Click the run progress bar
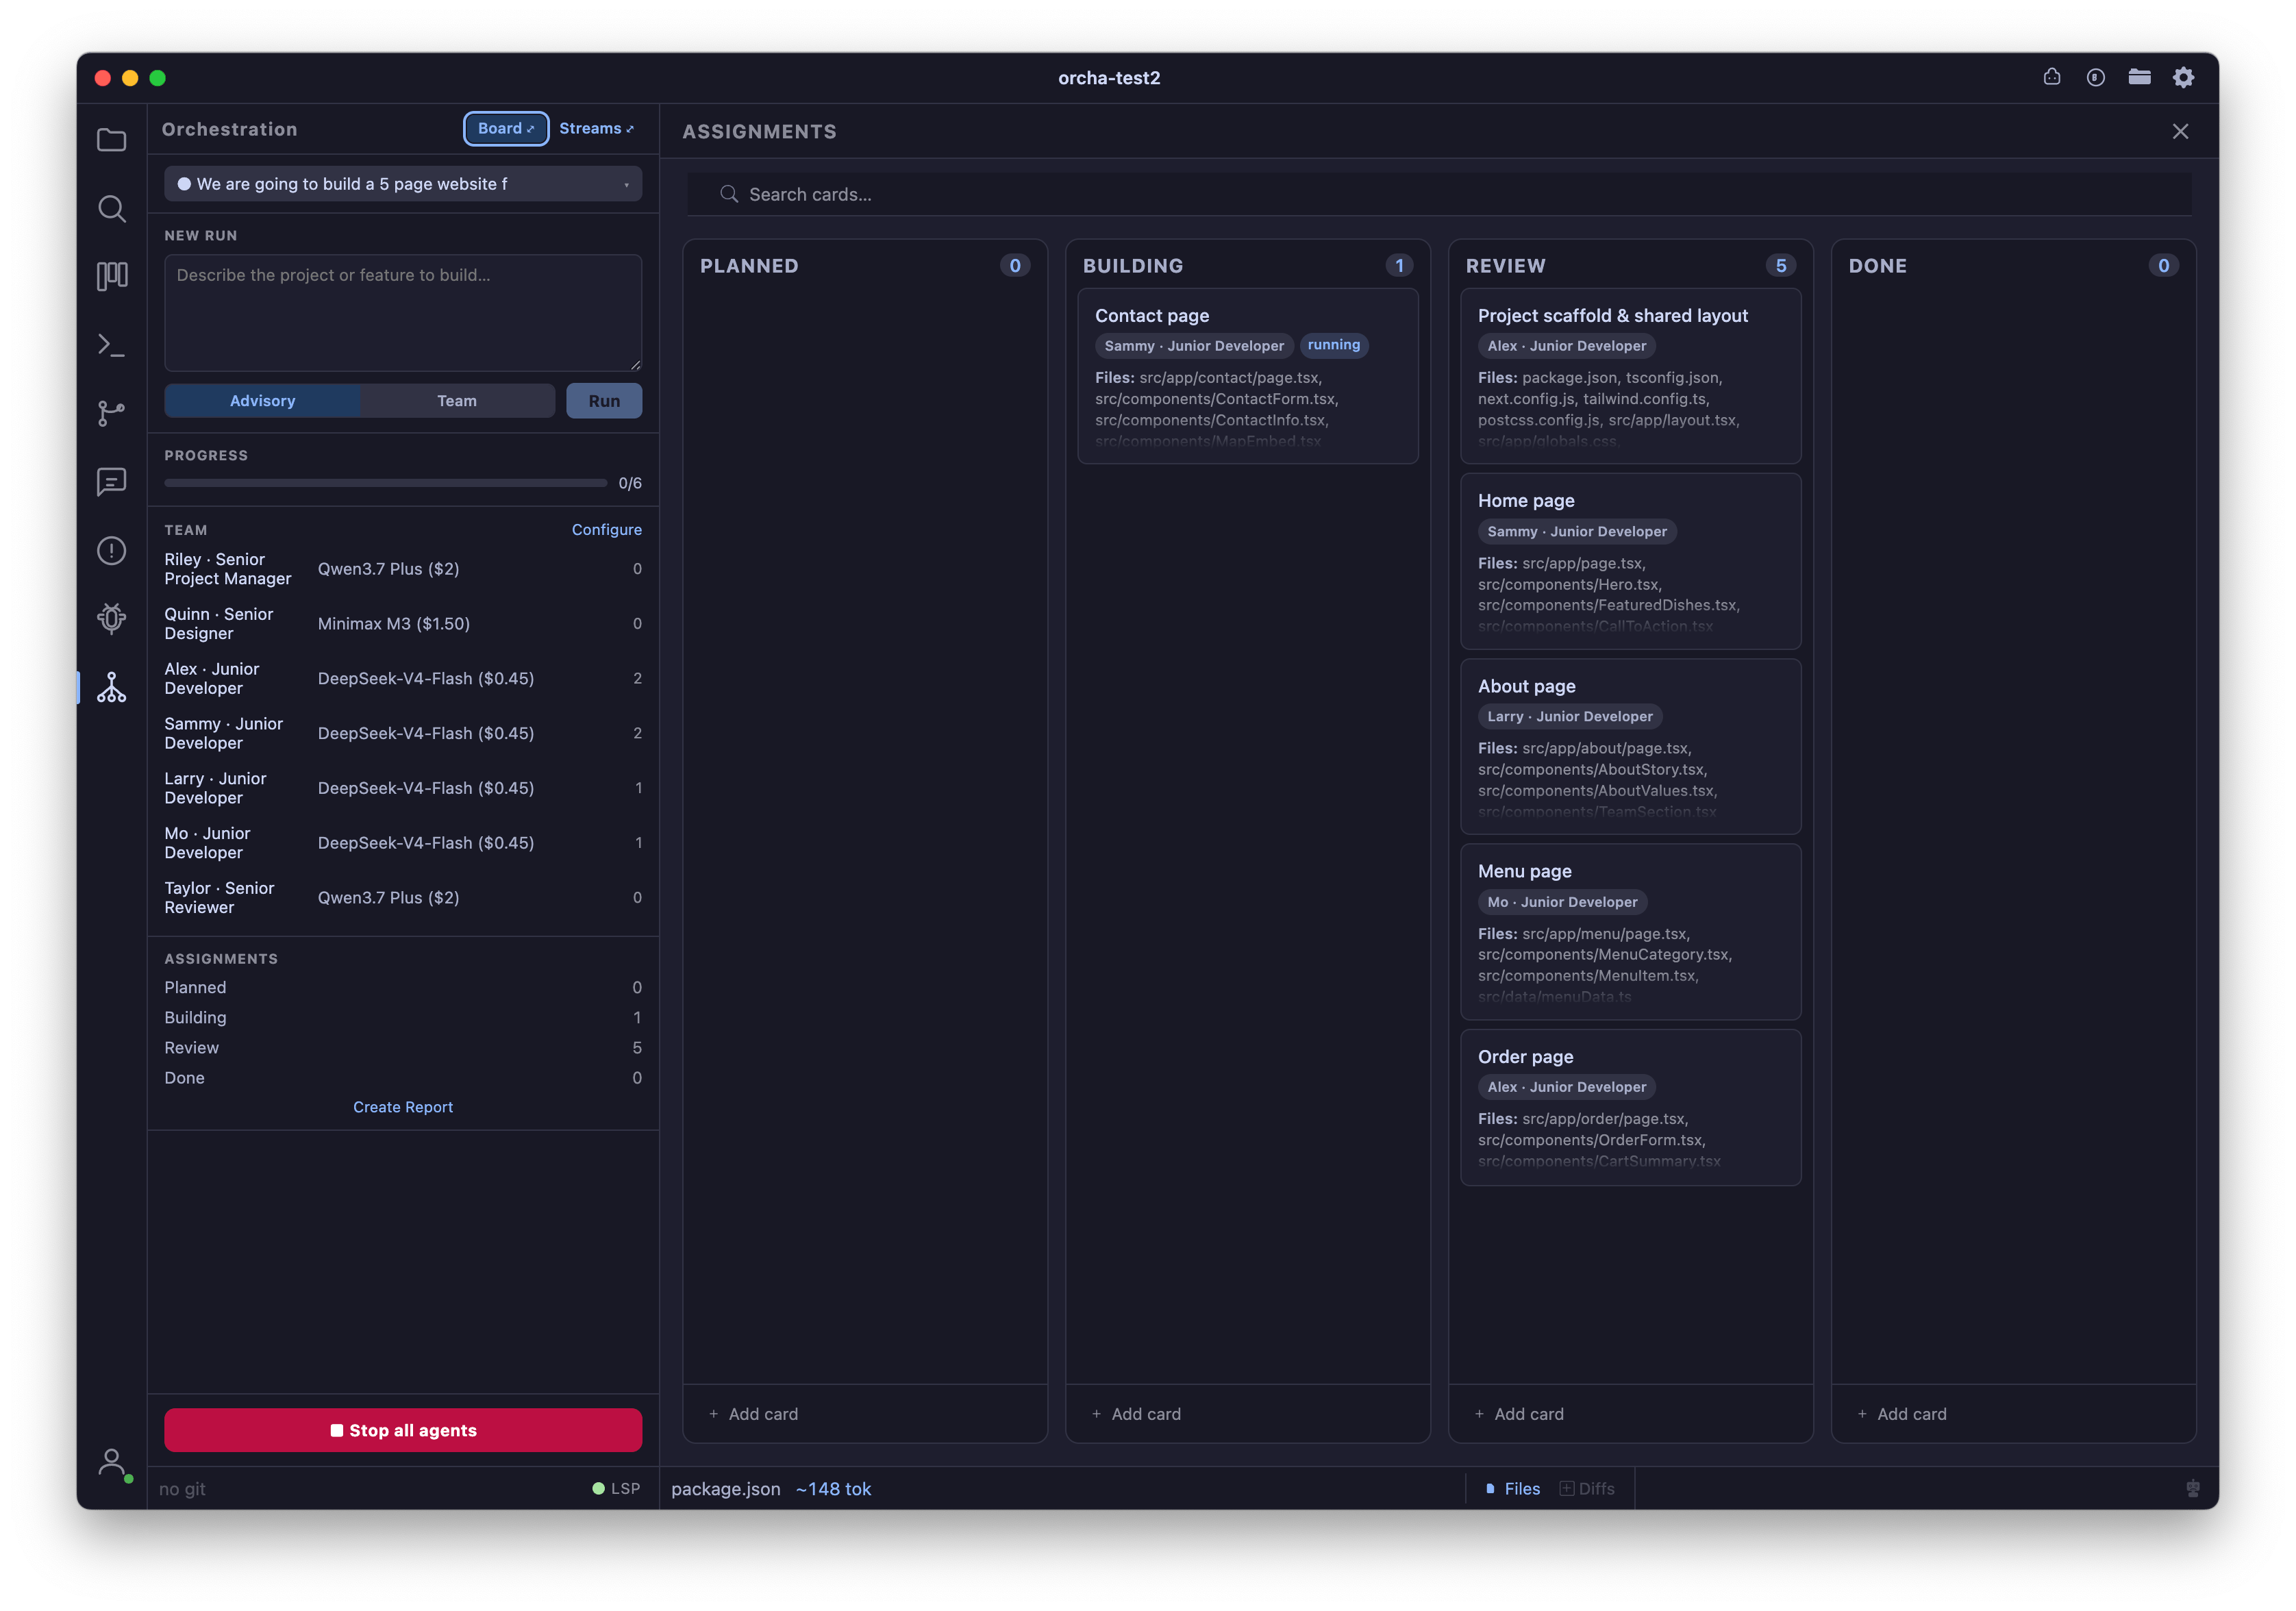Screen dimensions: 2296x1611 (385, 483)
